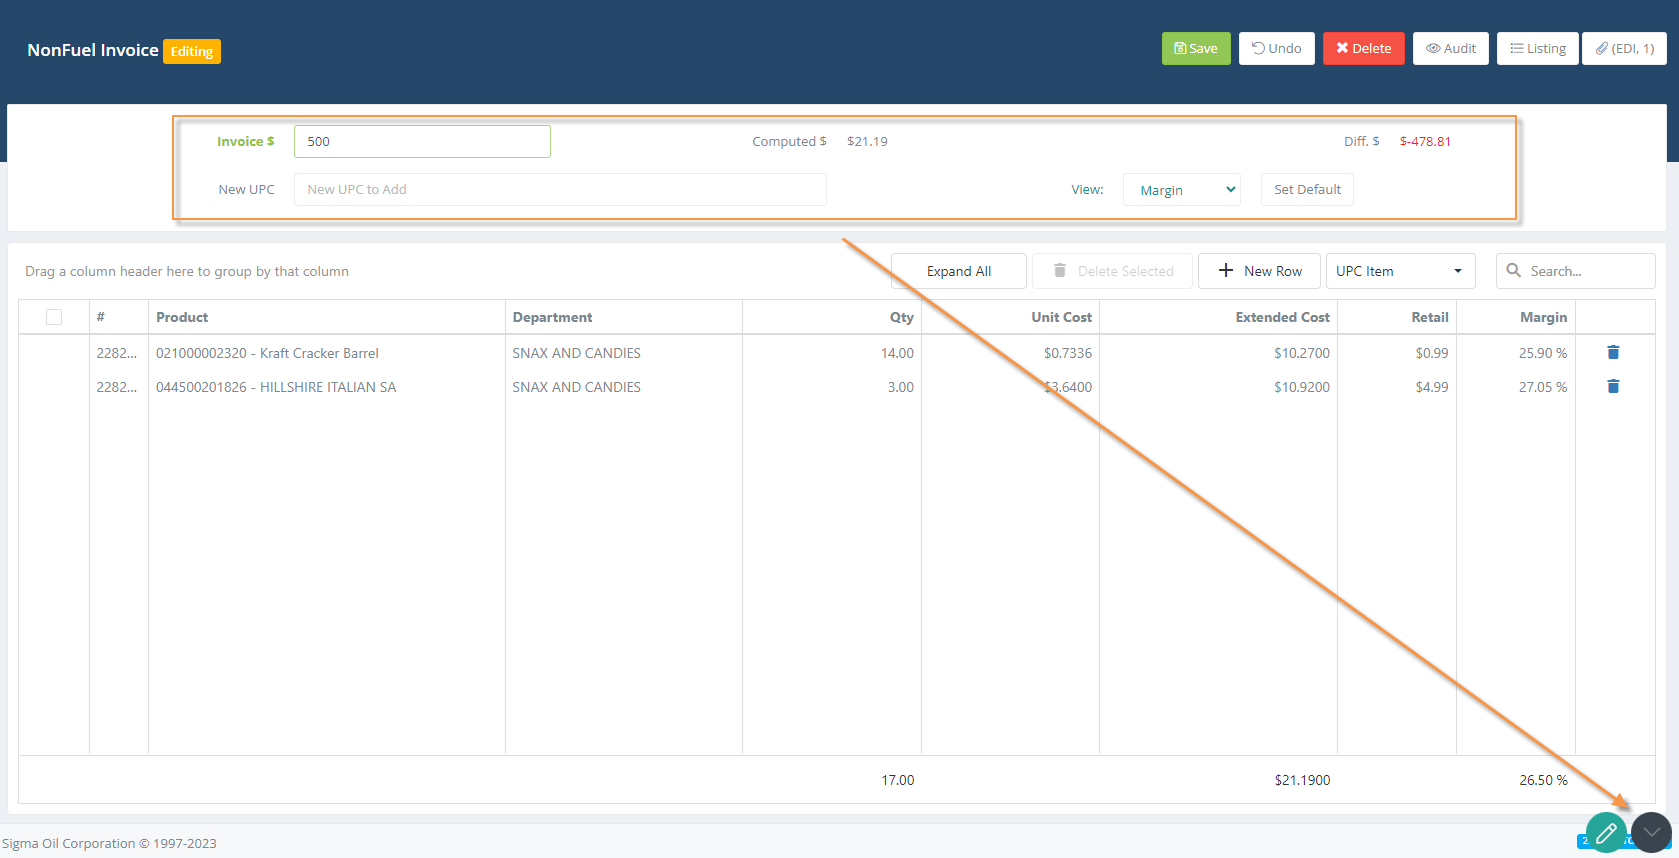This screenshot has height=858, width=1679.
Task: Click the Computed $ value $21.19
Action: click(x=867, y=141)
